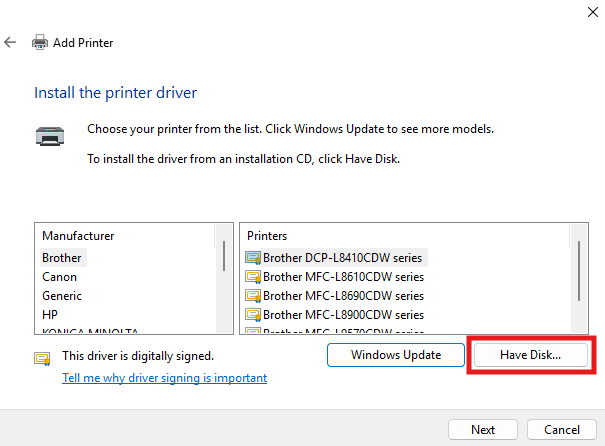Image resolution: width=605 pixels, height=446 pixels.
Task: Click the back arrow icon
Action: [10, 42]
